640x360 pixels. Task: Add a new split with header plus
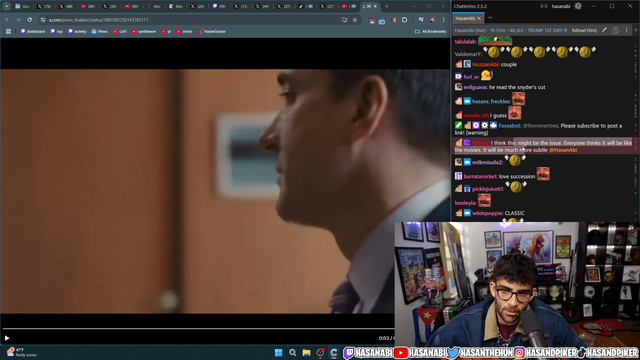coord(636,30)
